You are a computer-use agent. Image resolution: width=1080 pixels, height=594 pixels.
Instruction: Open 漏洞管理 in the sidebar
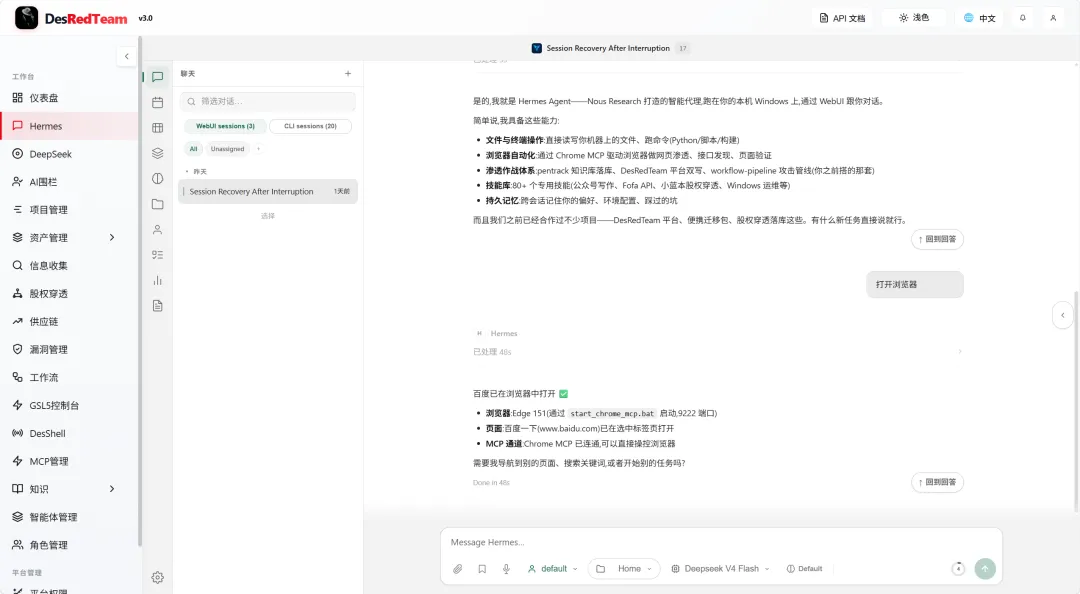coord(69,349)
